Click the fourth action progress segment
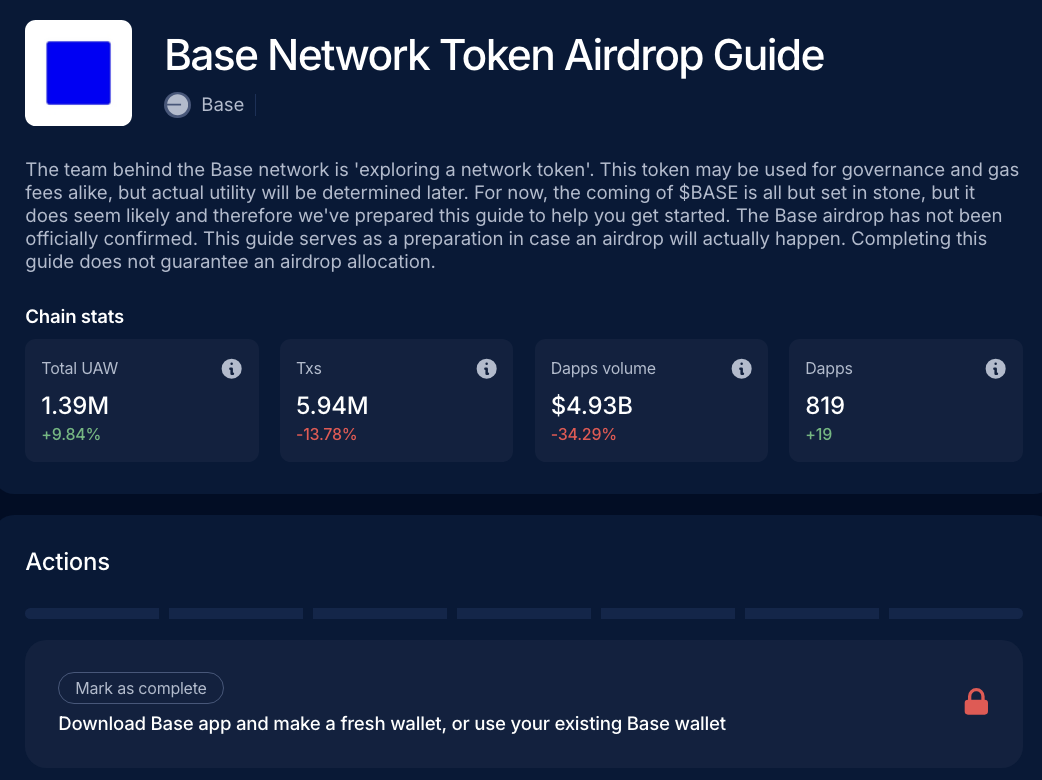 click(524, 613)
